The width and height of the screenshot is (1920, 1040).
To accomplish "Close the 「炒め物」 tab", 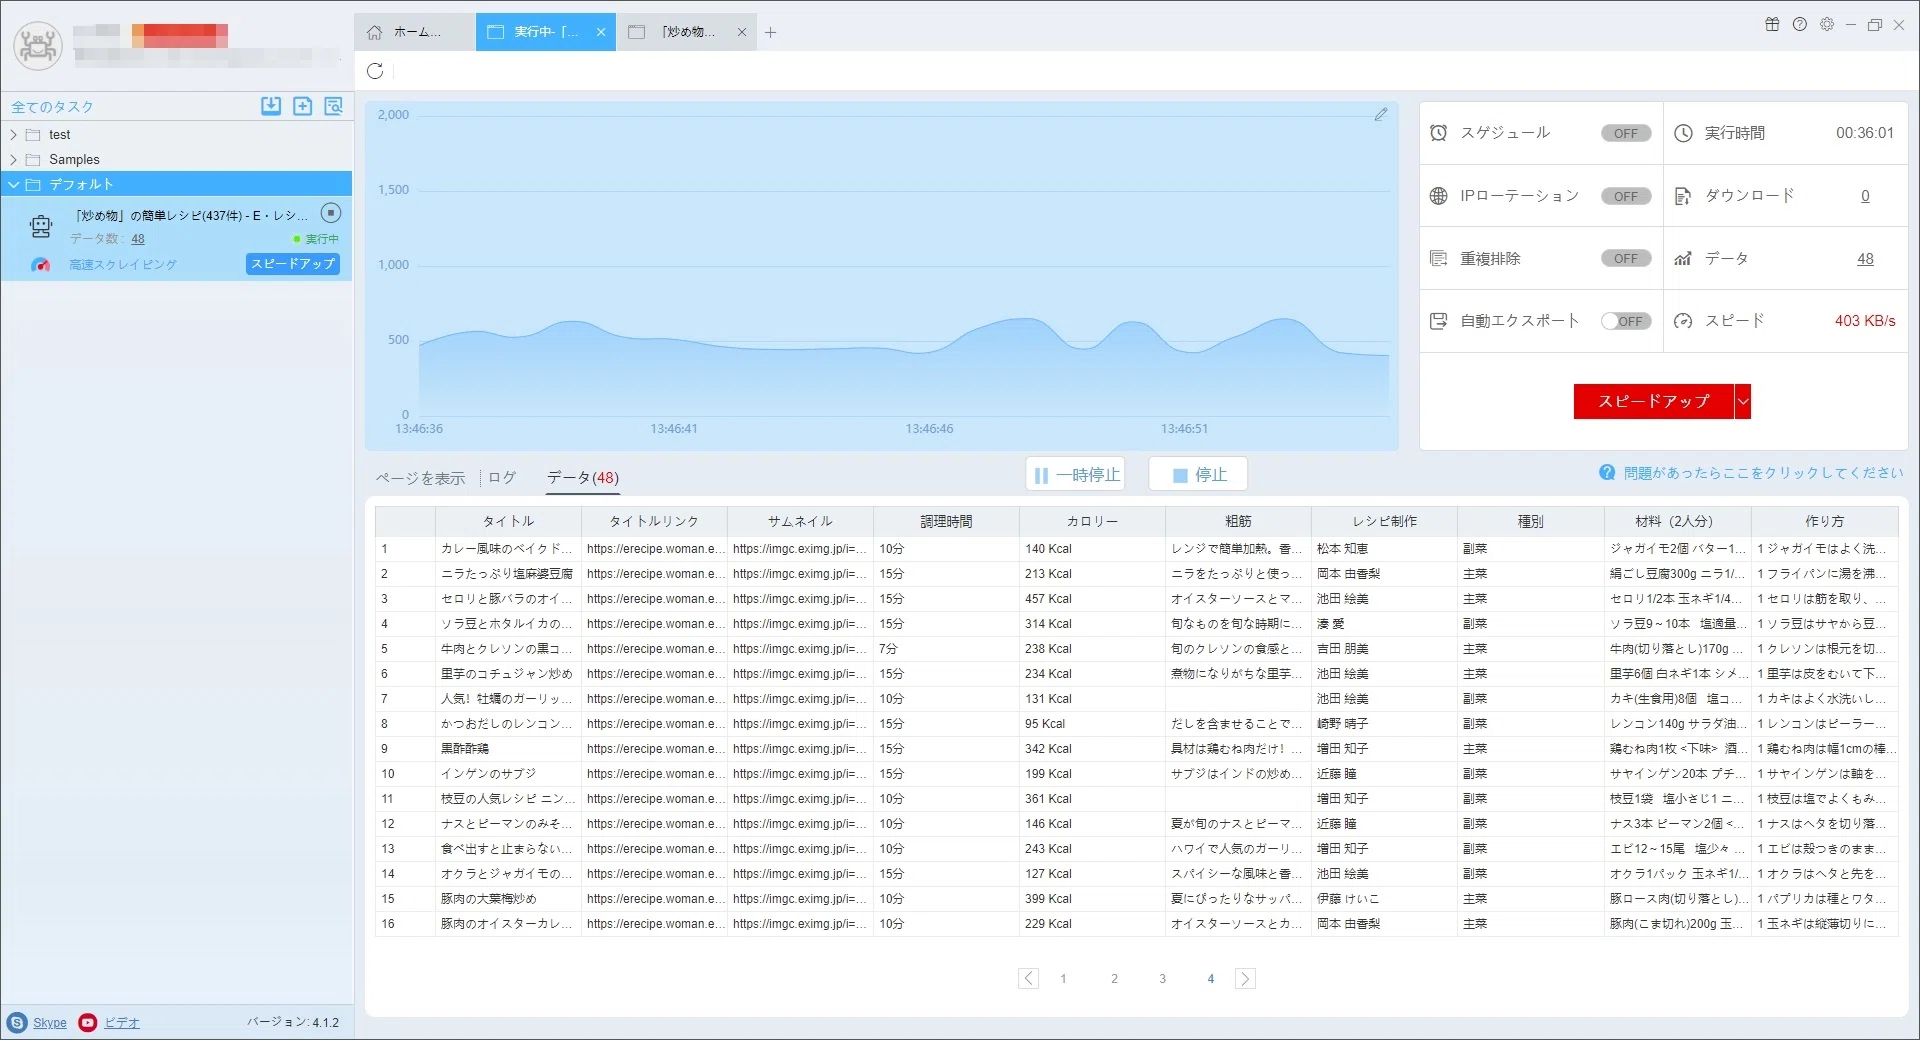I will pyautogui.click(x=742, y=32).
